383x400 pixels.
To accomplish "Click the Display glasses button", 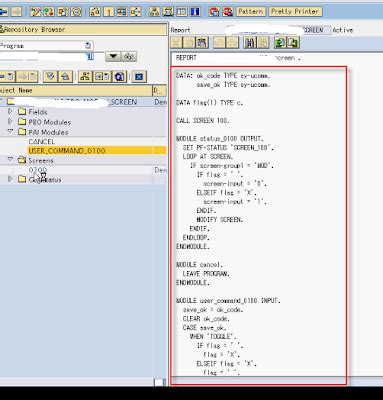I will coord(129,56).
